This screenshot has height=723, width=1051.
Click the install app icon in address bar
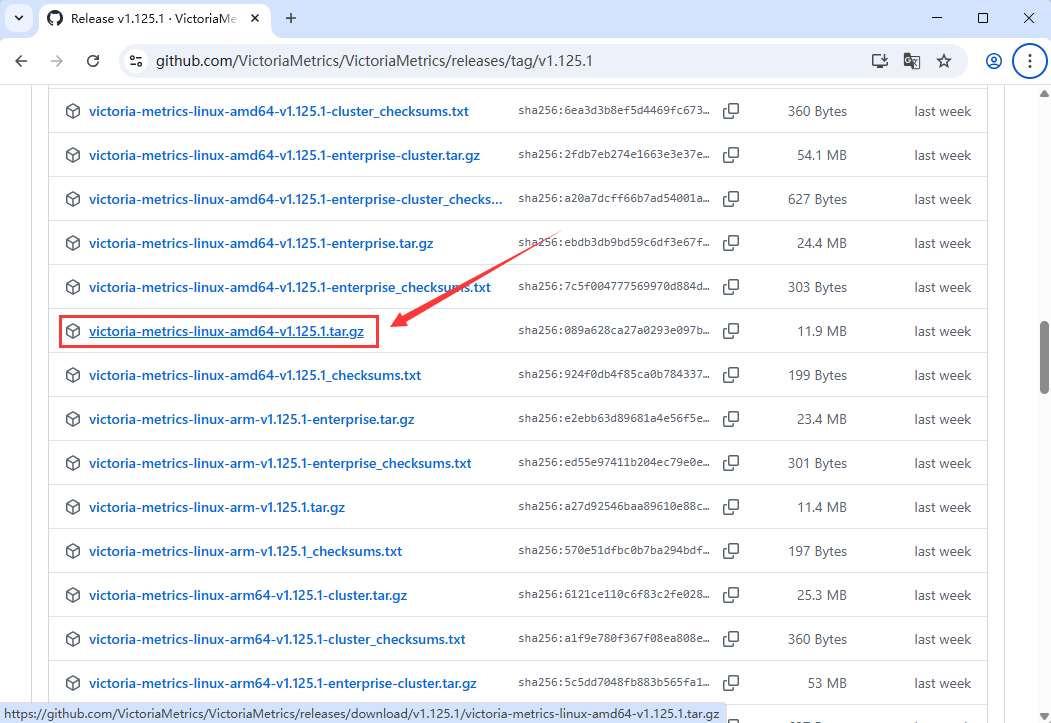tap(879, 61)
